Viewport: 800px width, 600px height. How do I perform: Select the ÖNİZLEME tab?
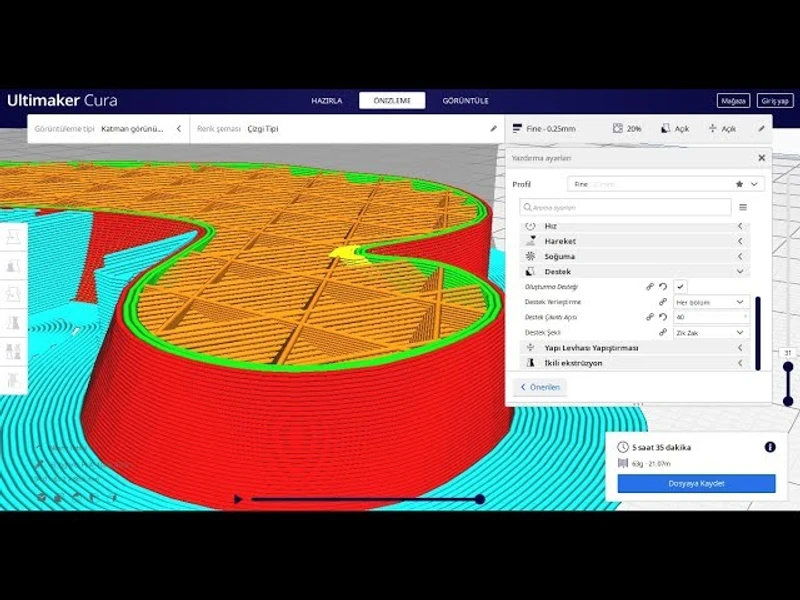(x=392, y=101)
